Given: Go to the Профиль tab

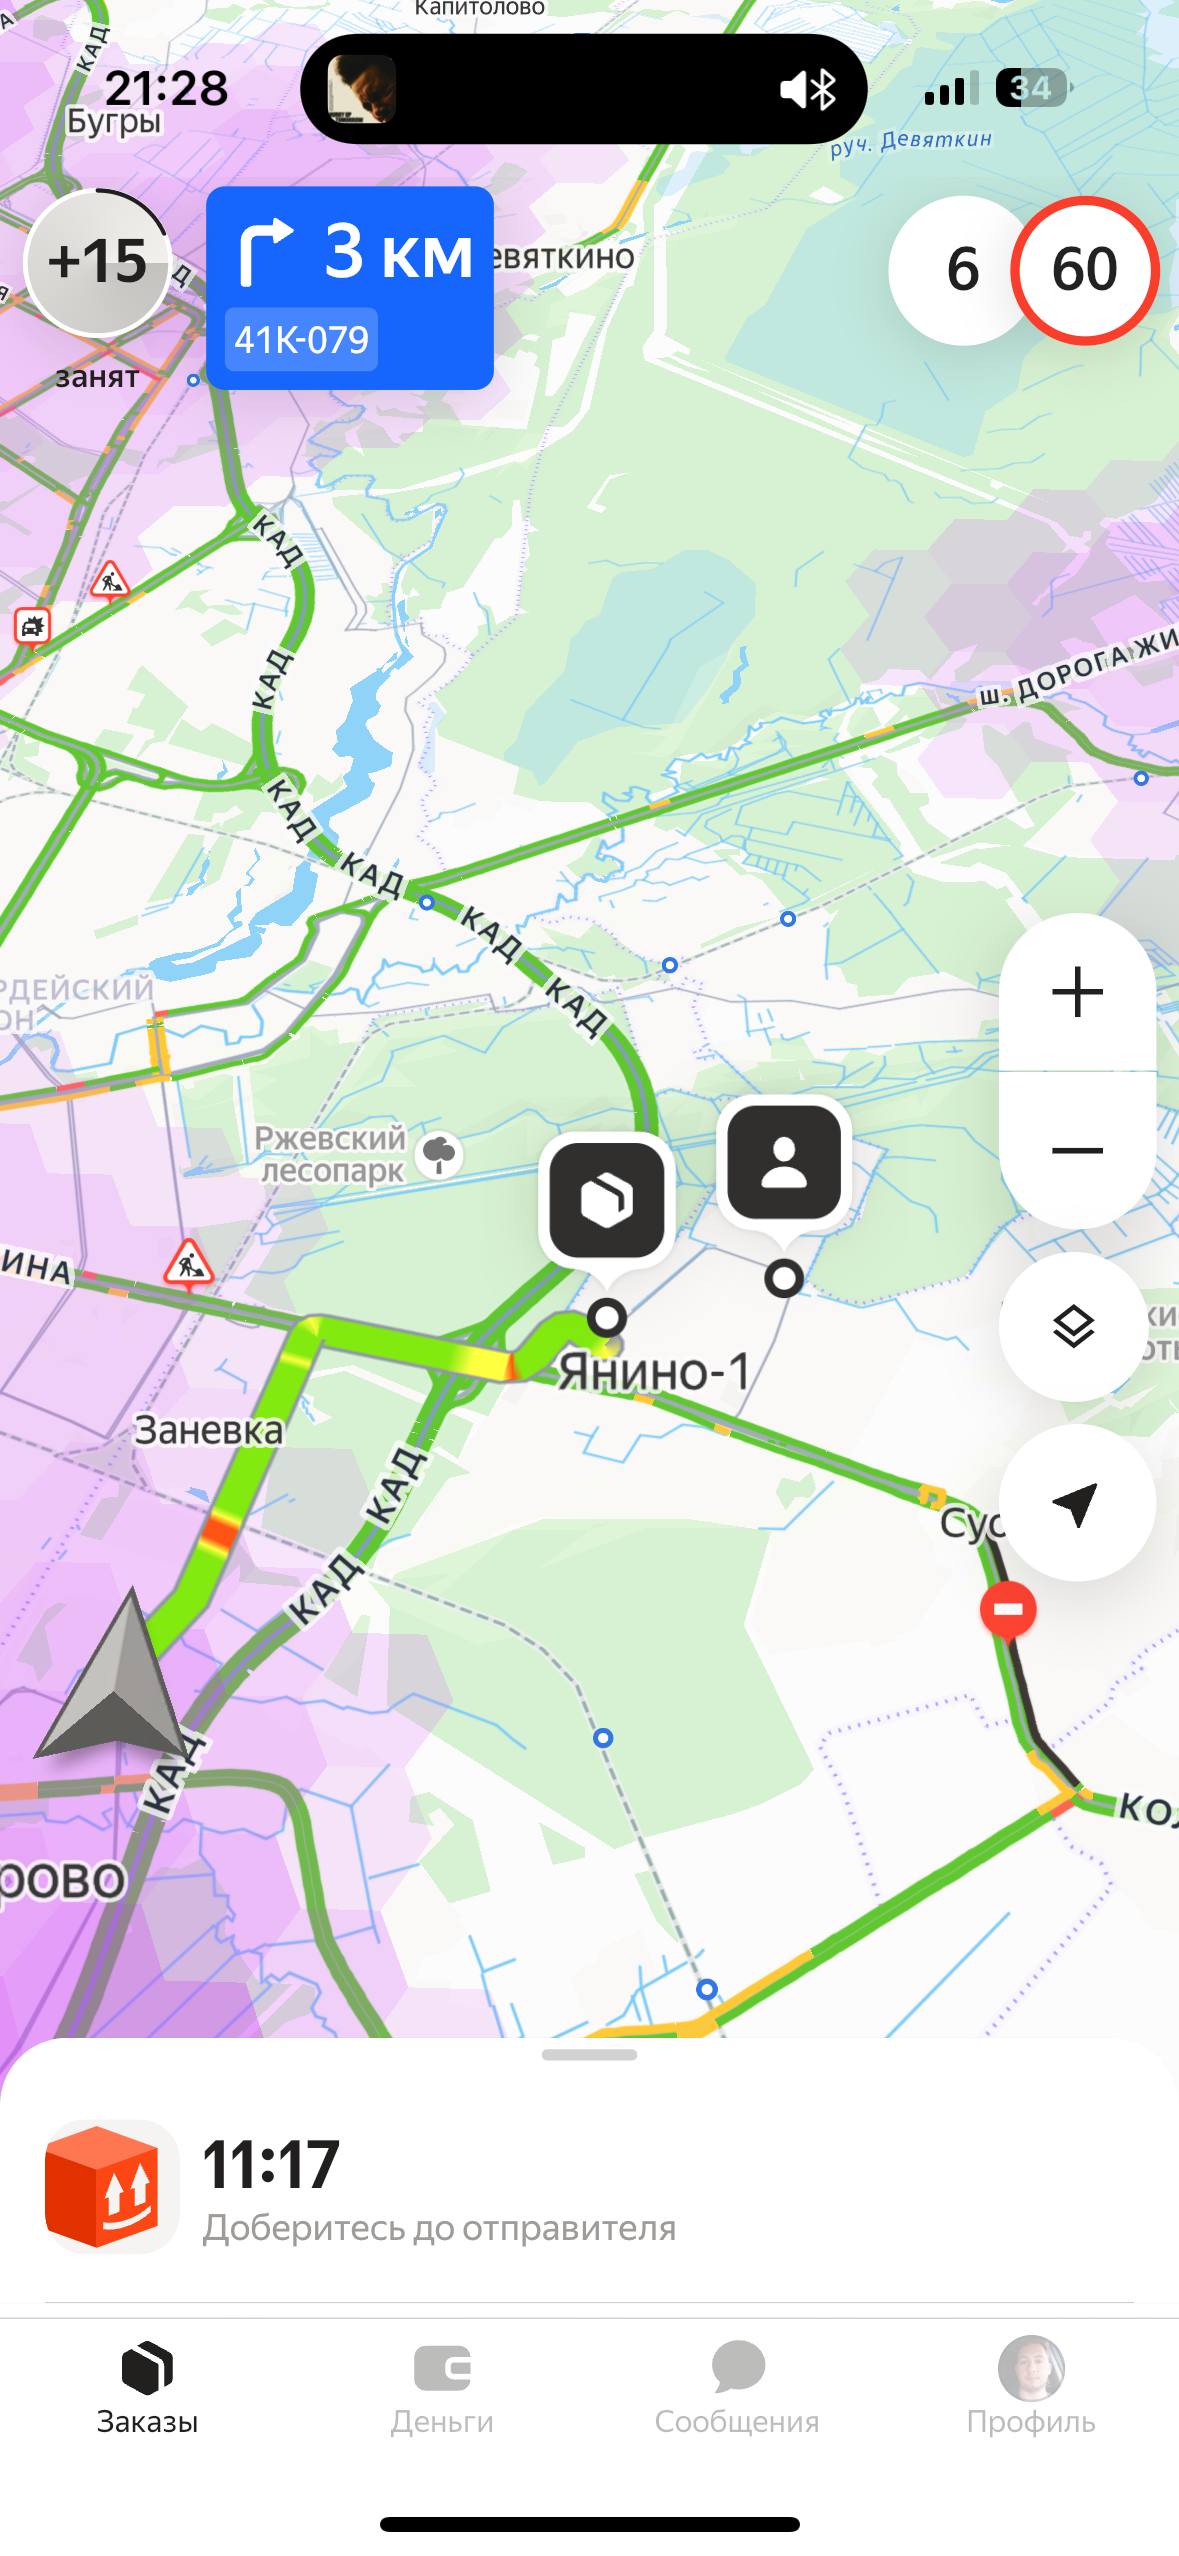Looking at the screenshot, I should [1031, 2387].
